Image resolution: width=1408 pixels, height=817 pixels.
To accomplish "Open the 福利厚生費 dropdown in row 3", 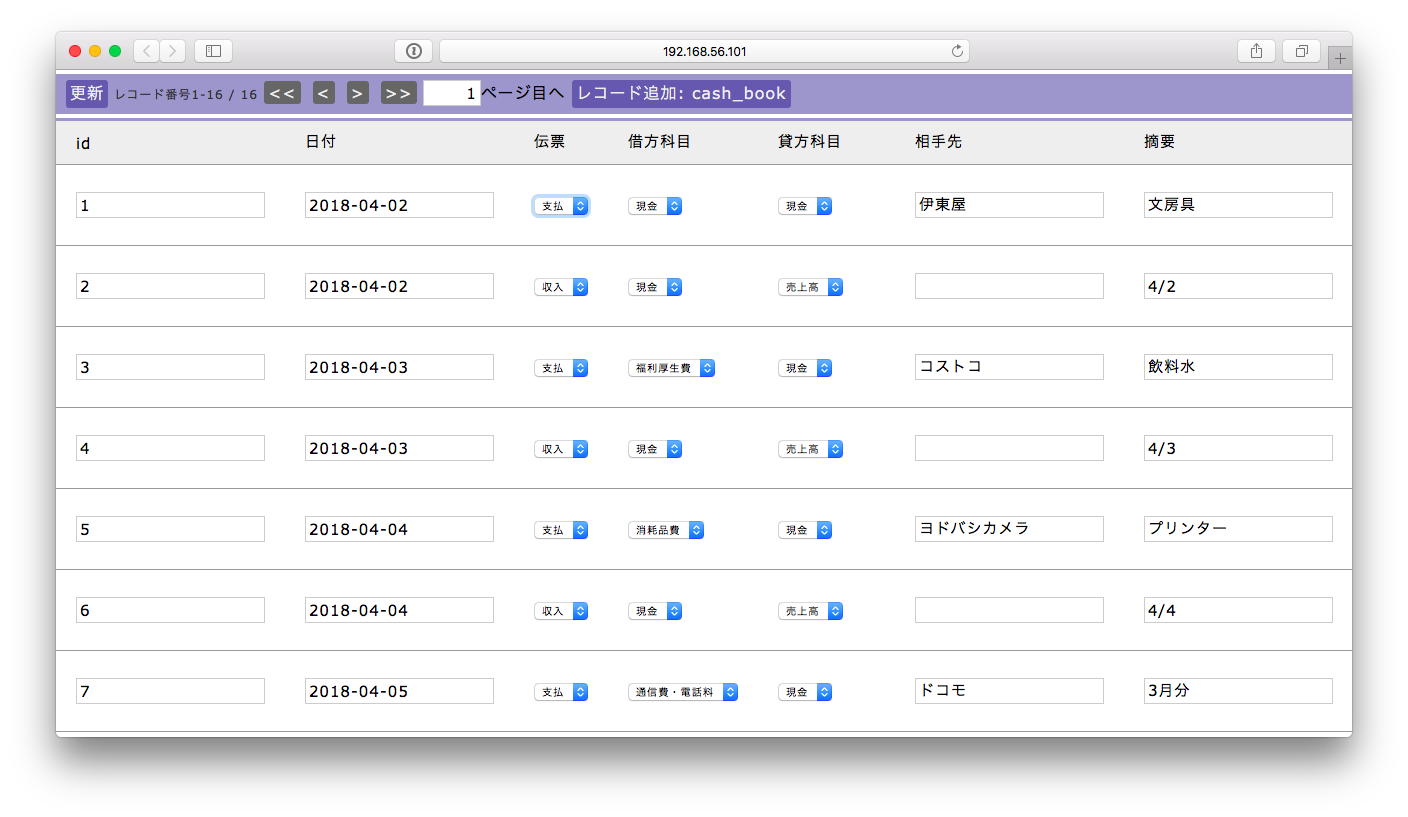I will coord(671,368).
